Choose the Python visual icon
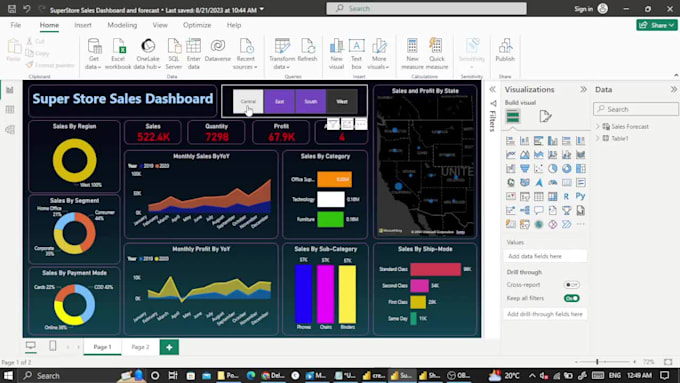680x383 pixels. [580, 196]
